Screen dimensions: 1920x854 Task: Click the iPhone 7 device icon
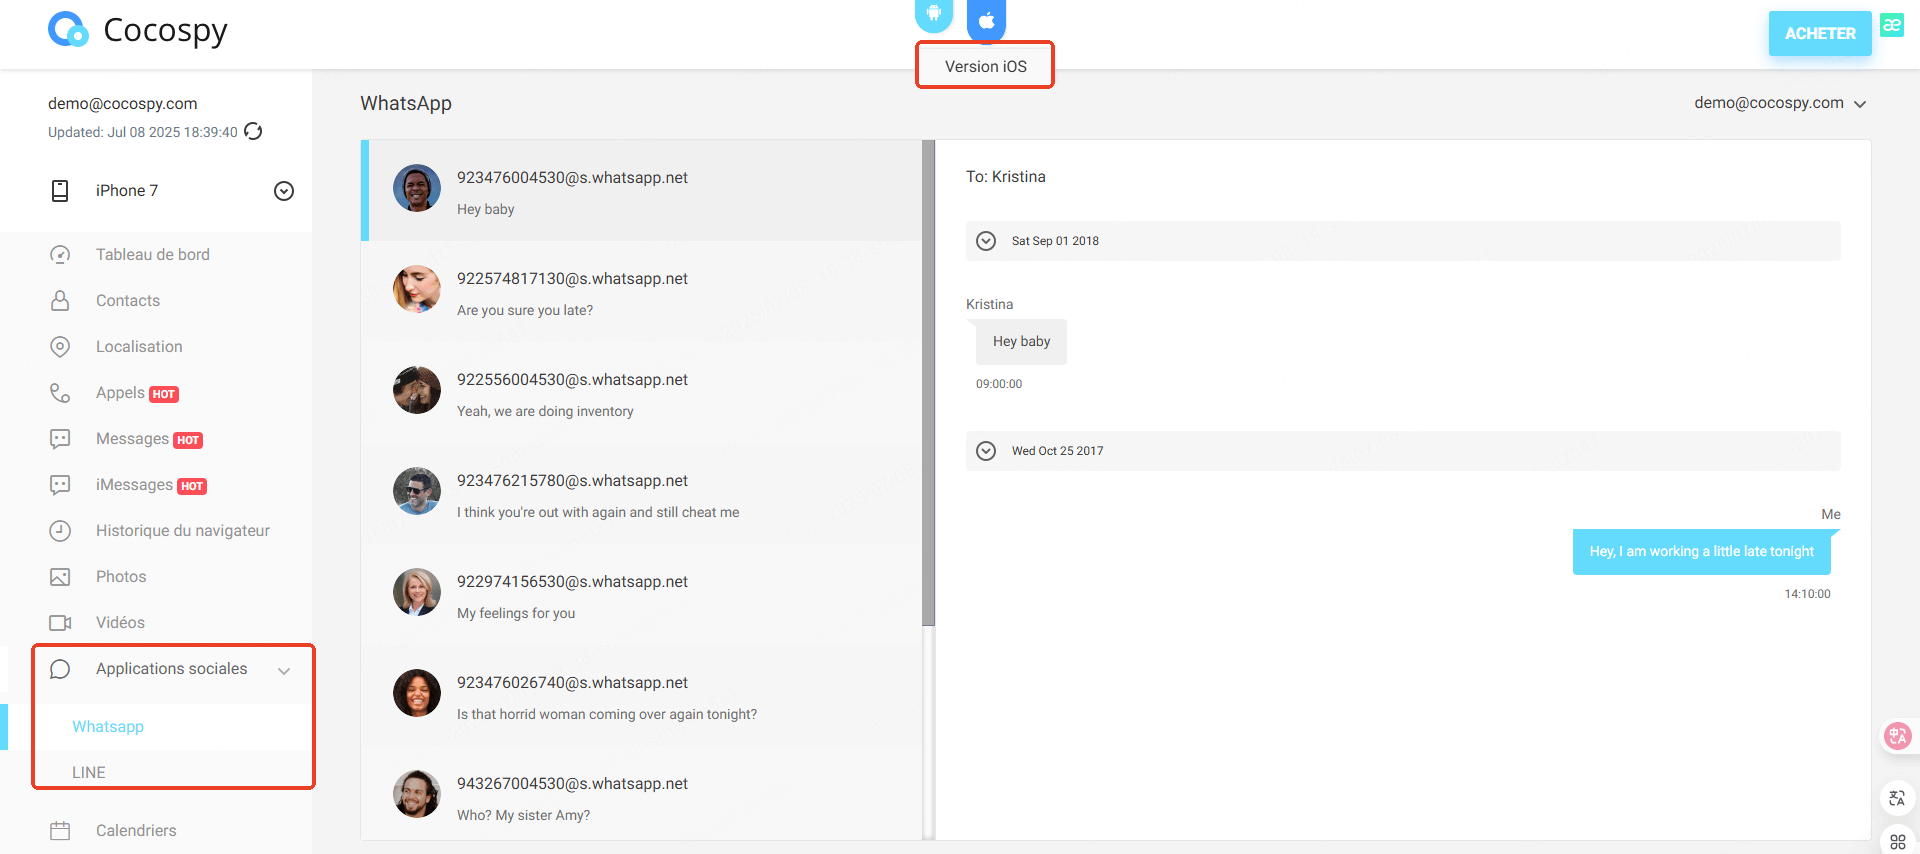pyautogui.click(x=60, y=191)
